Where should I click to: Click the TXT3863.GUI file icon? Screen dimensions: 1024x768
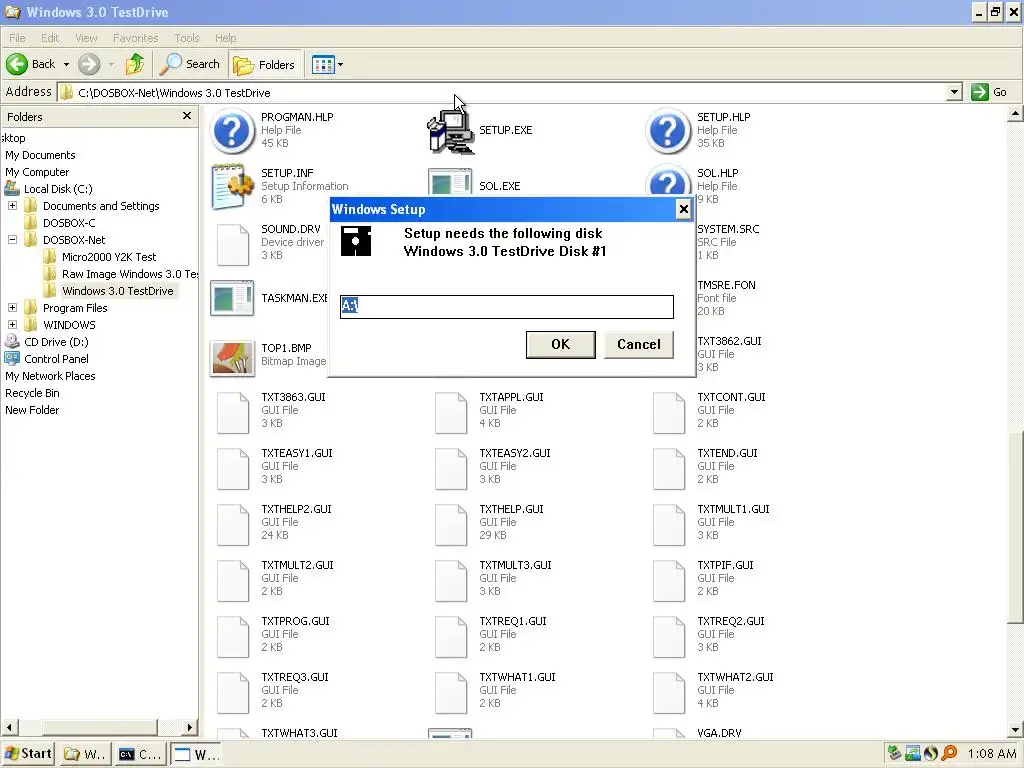233,412
